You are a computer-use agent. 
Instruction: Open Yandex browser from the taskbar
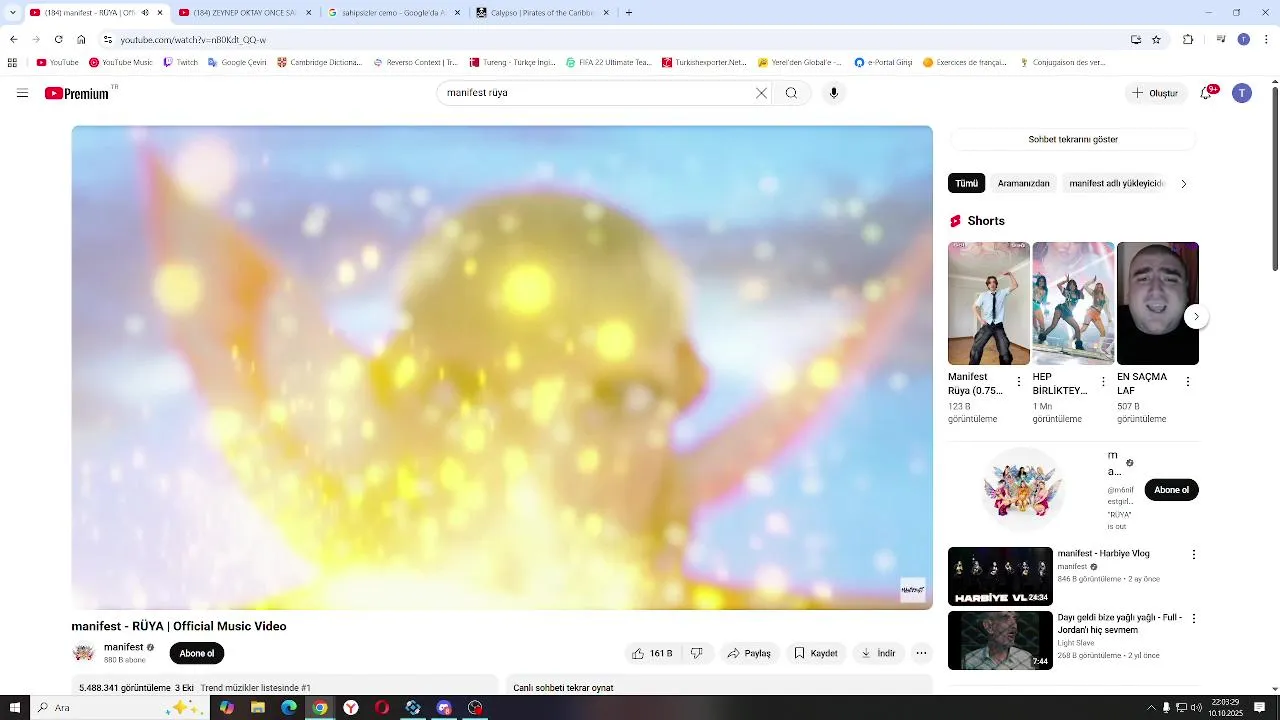point(351,707)
